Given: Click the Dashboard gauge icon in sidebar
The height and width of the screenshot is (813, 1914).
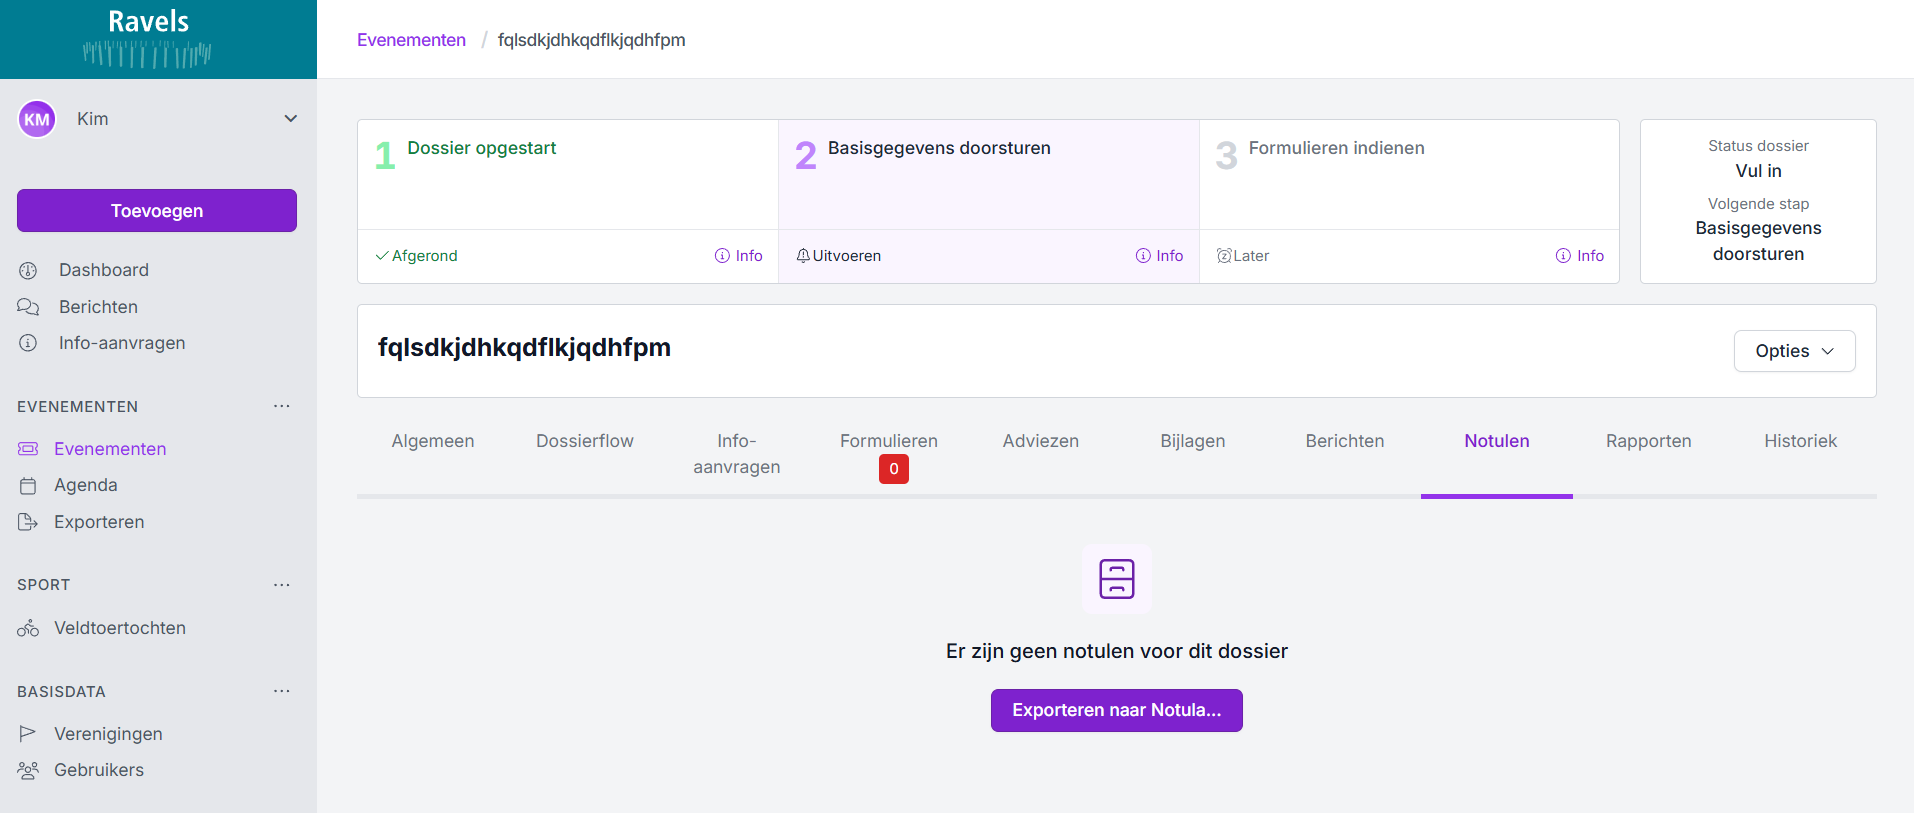Looking at the screenshot, I should click(x=28, y=271).
